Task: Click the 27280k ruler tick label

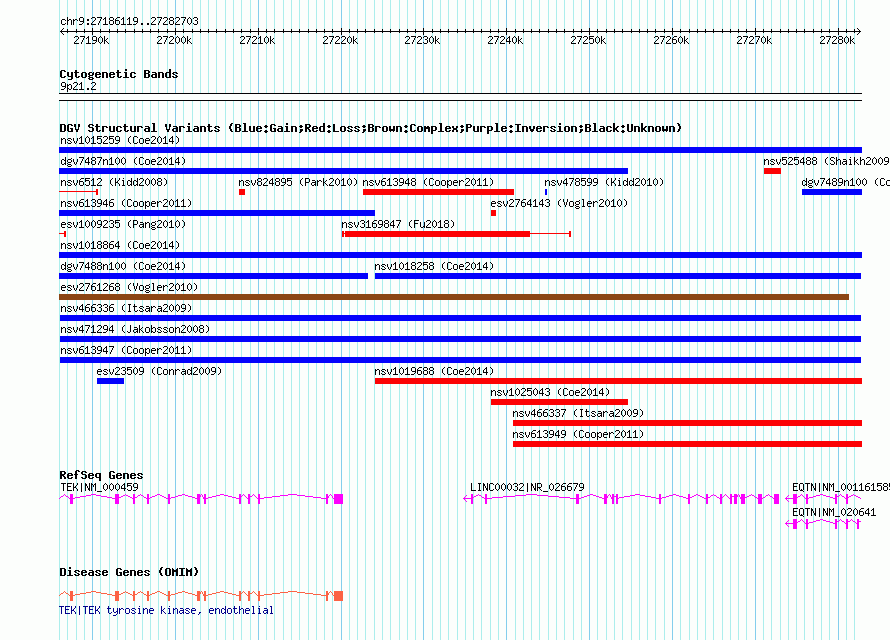Action: 837,40
